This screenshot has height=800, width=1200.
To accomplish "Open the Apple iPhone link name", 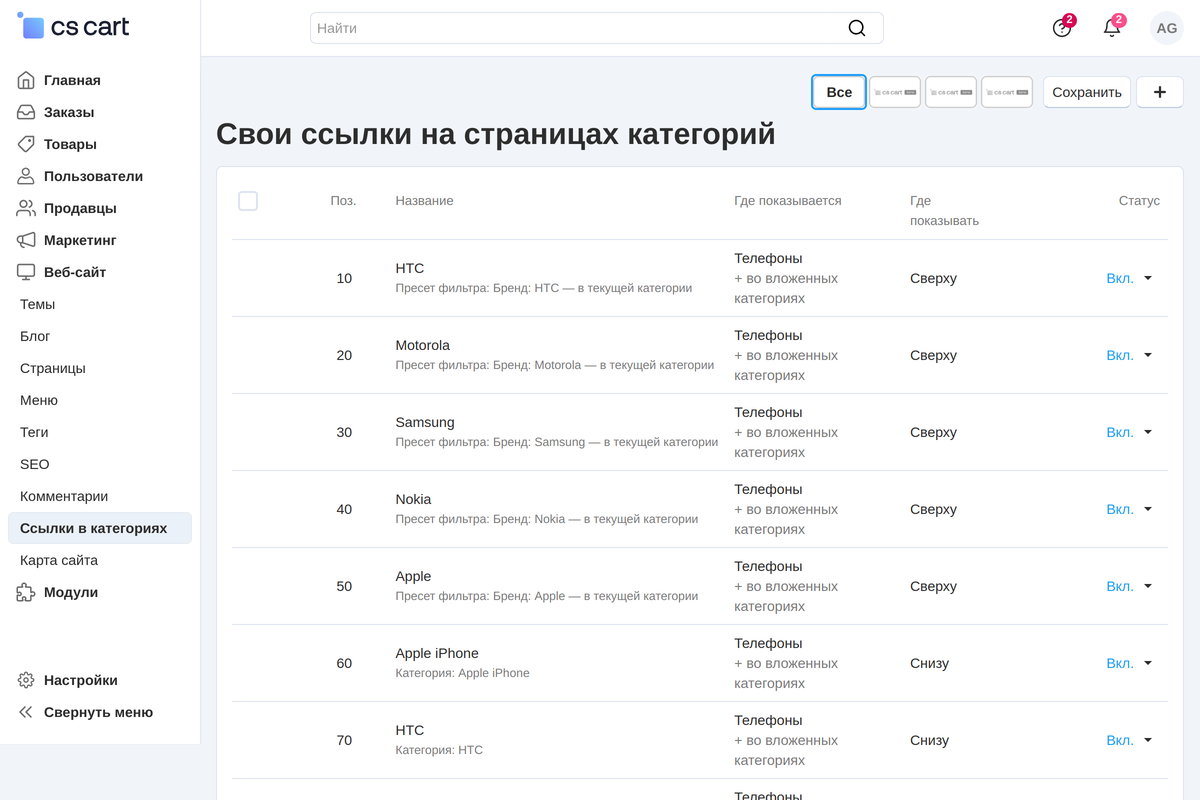I will click(x=437, y=653).
